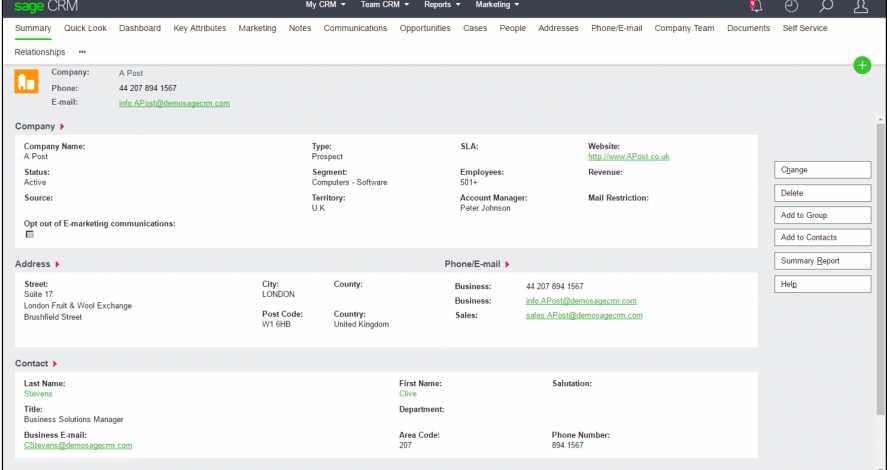Open the Key Attributes tab
The image size is (890, 470).
point(200,28)
